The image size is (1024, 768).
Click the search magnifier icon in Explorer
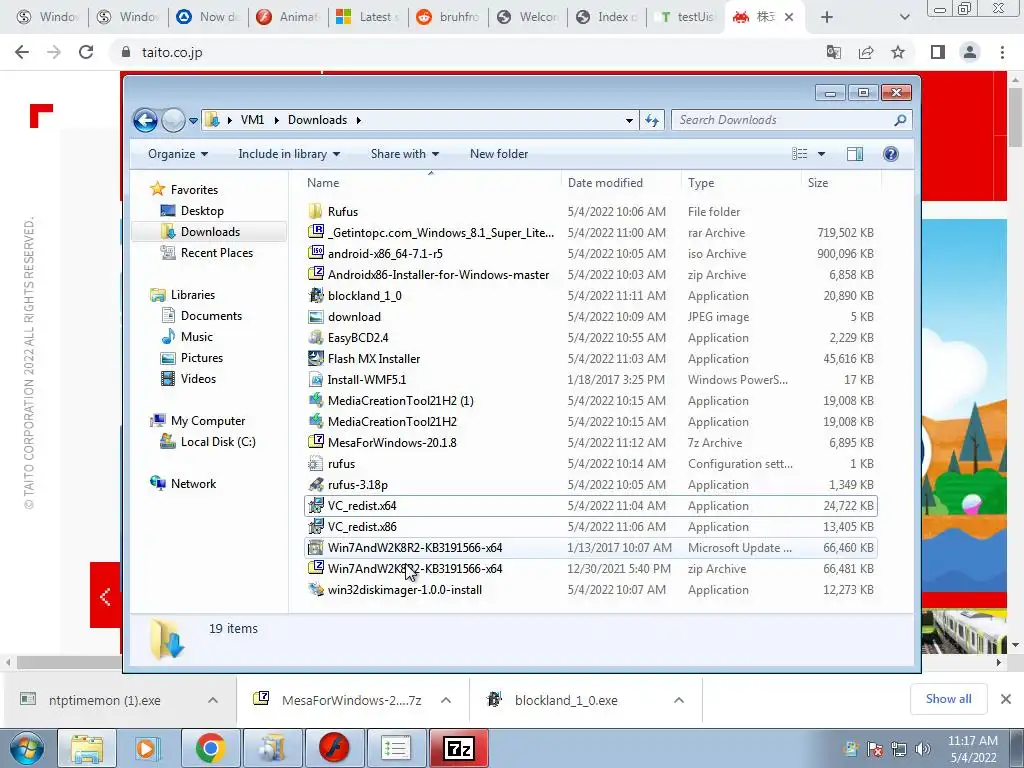click(900, 120)
